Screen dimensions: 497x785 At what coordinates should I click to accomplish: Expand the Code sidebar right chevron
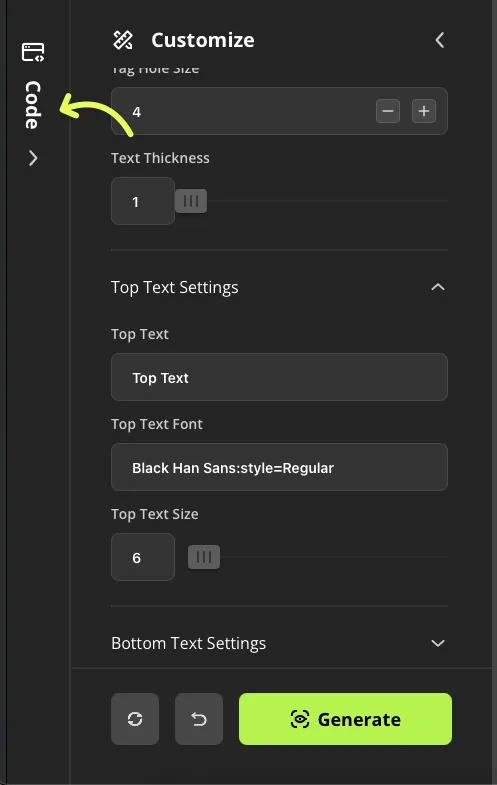tap(33, 158)
